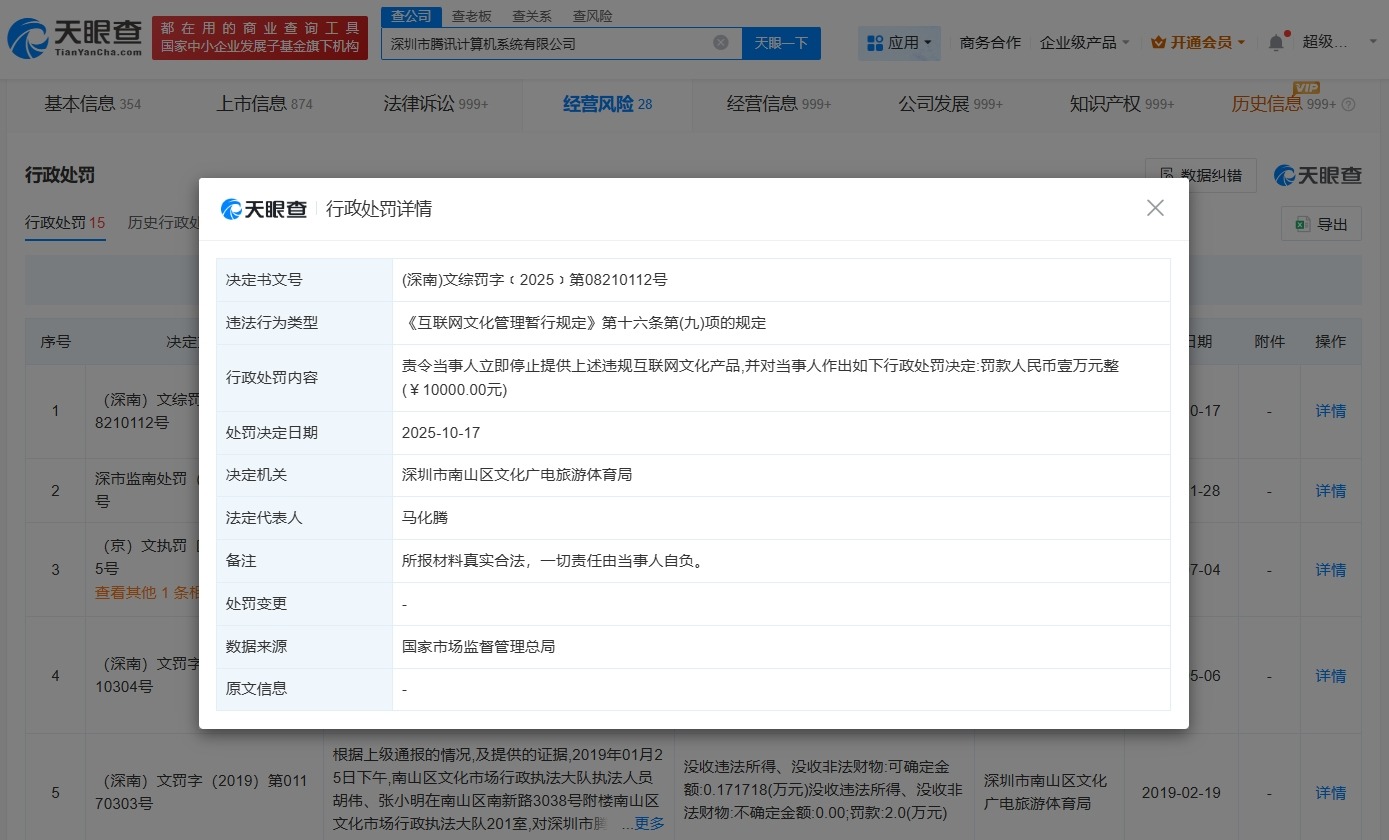This screenshot has height=840, width=1389.
Task: Click the Excel icon on the 导出 button
Action: pos(1303,223)
